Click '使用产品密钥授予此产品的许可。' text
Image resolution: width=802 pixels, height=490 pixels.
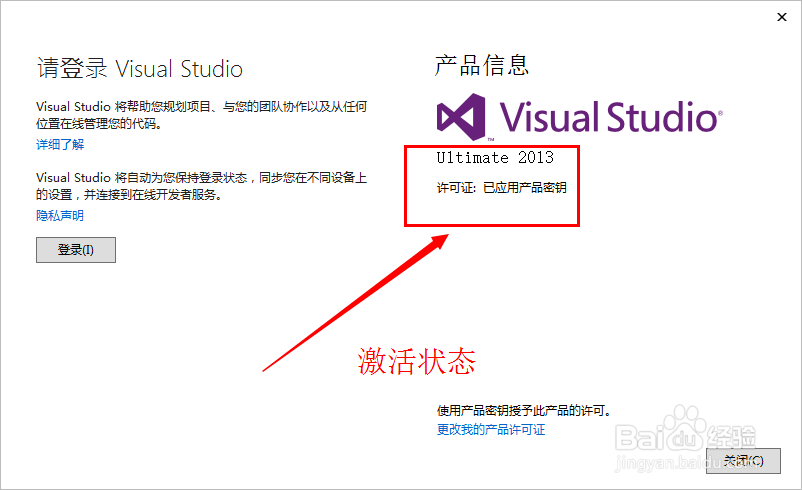pos(524,410)
